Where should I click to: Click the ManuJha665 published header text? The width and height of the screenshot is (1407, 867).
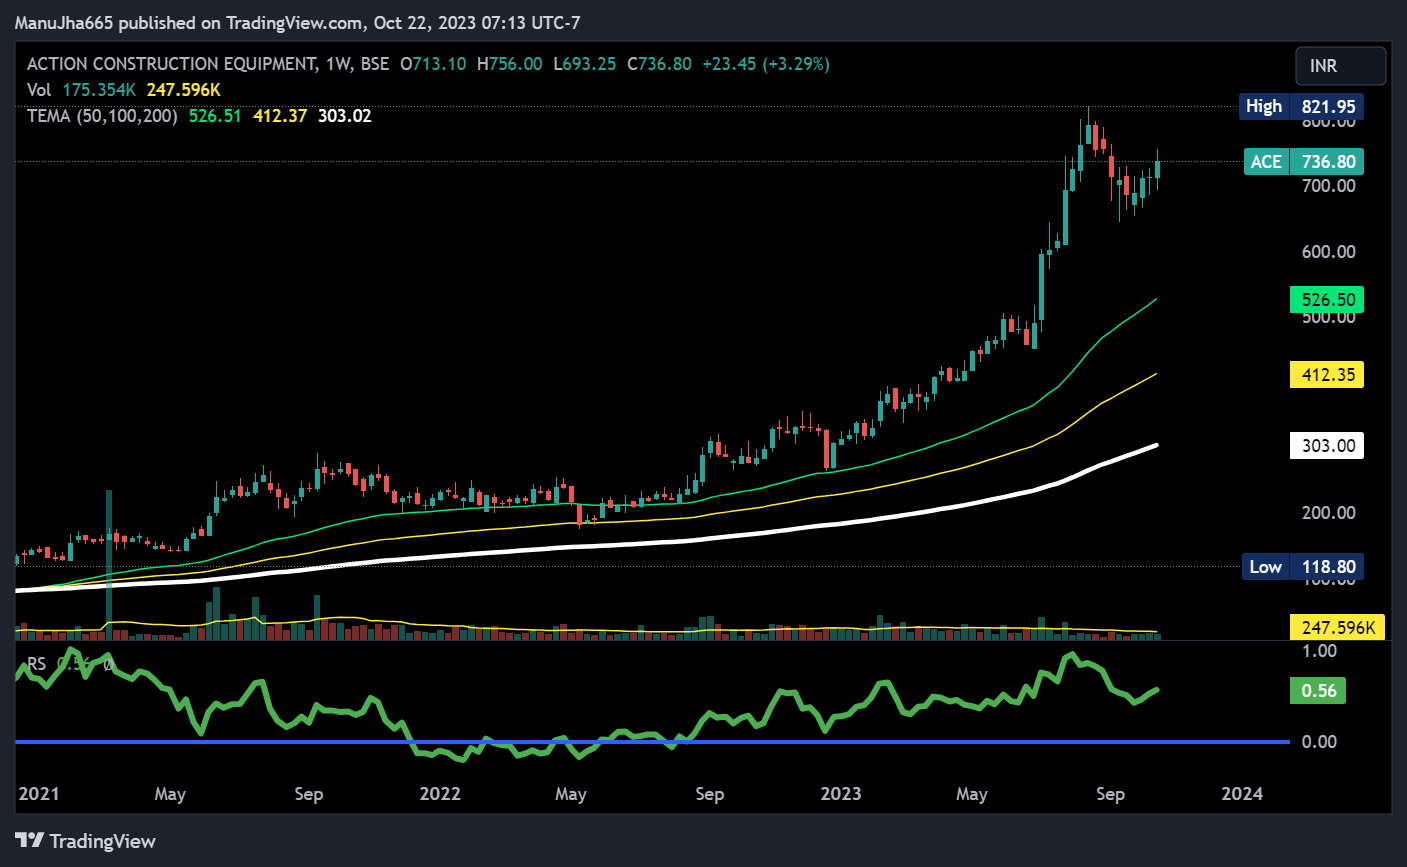pos(297,22)
